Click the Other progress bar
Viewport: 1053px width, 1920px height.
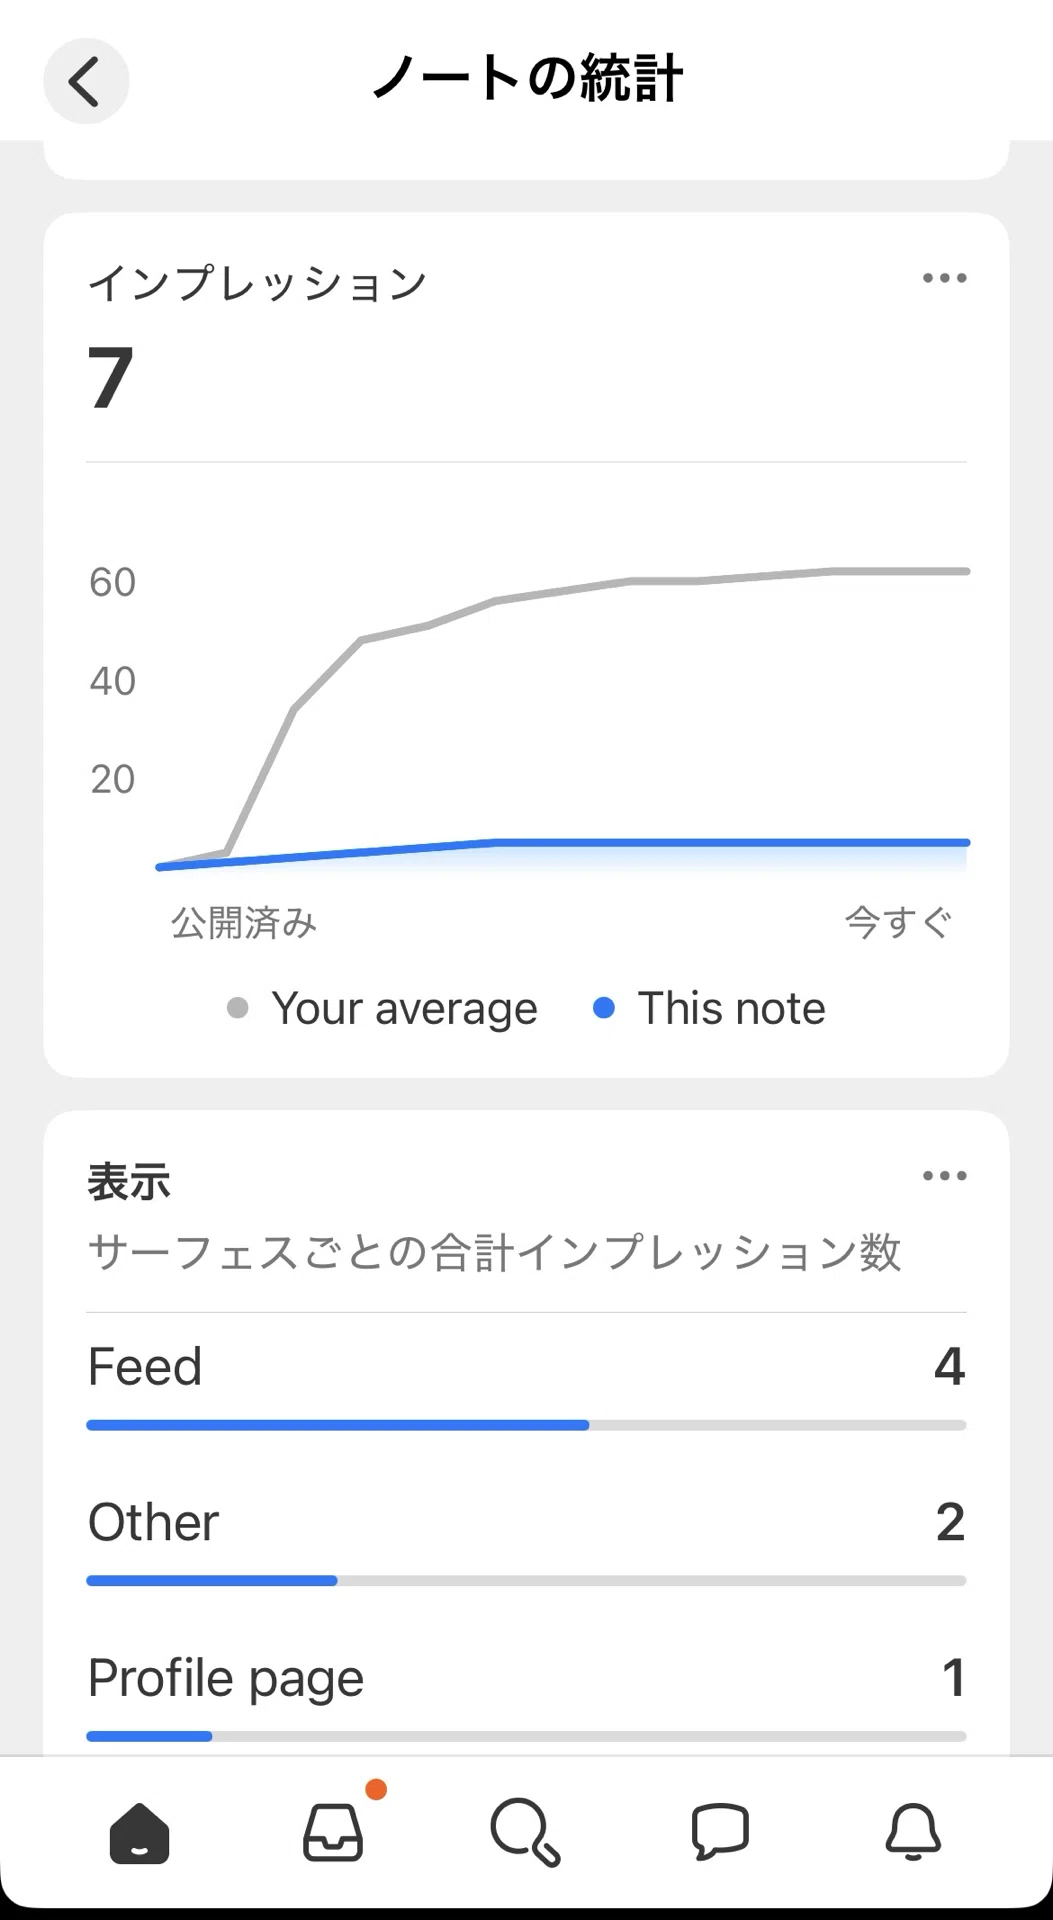point(526,1581)
